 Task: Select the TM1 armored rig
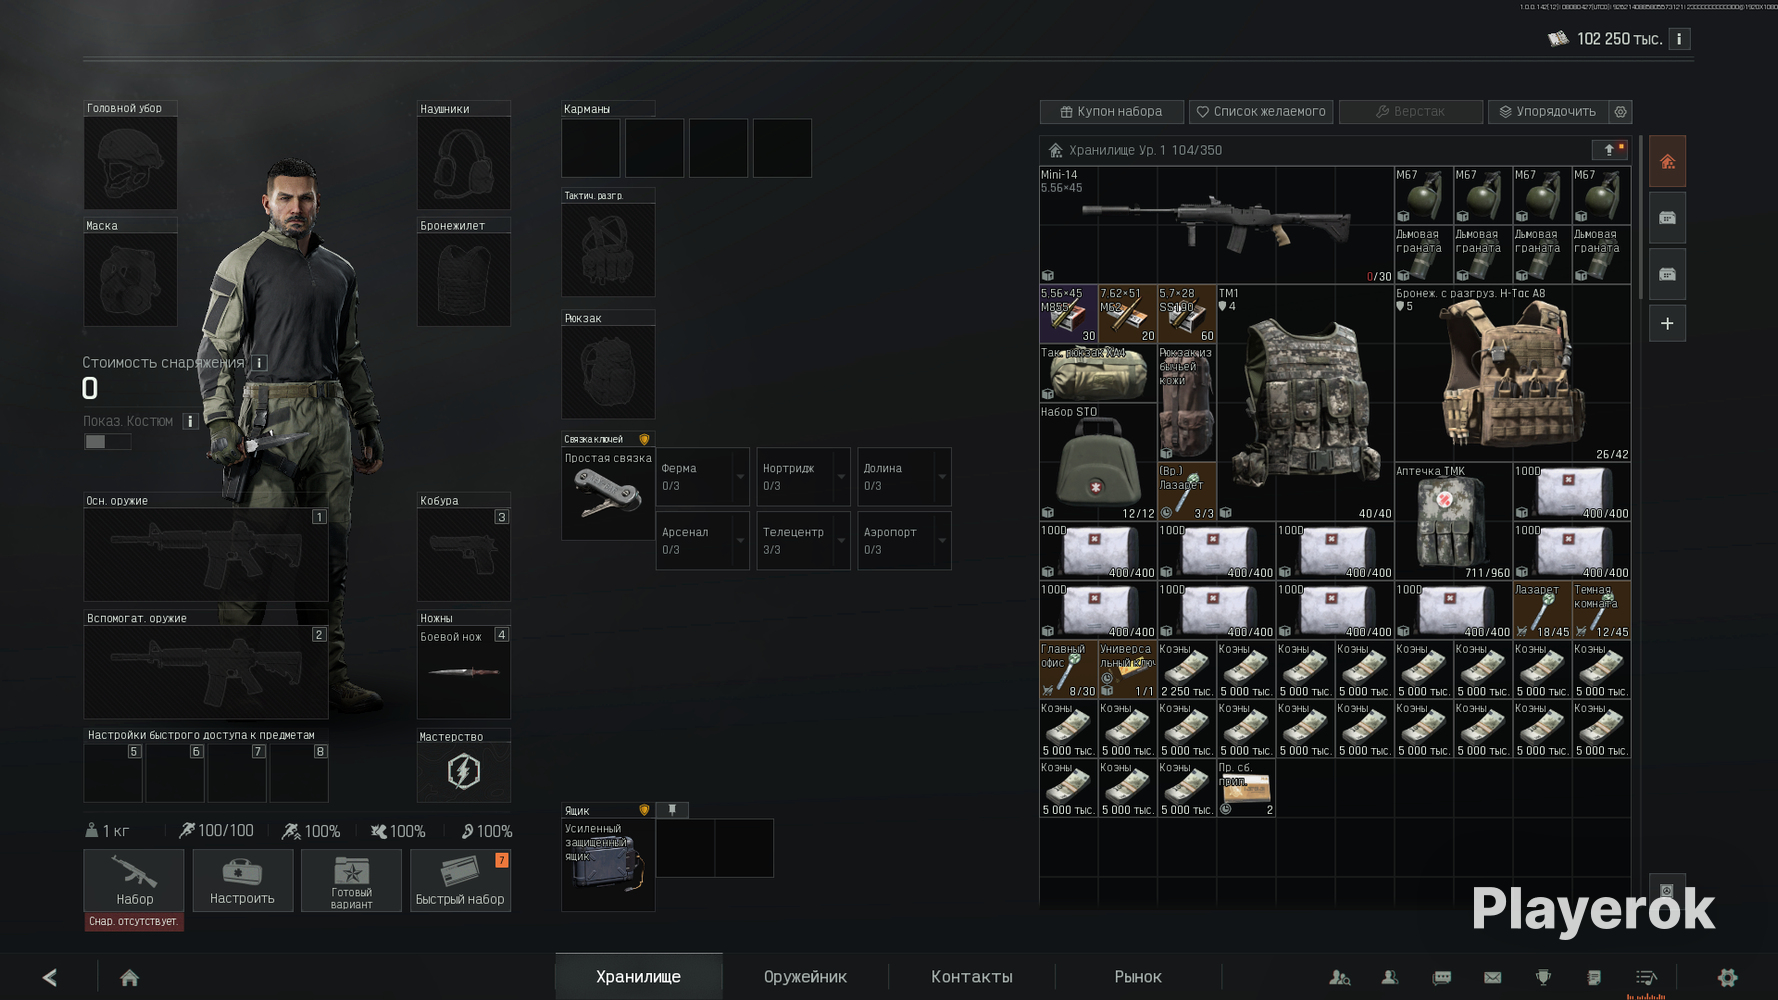[1305, 403]
